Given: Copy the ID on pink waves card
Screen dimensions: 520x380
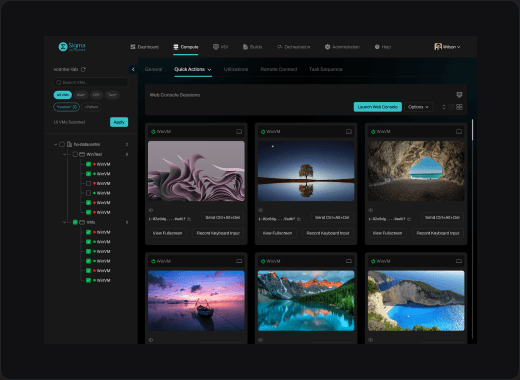Looking at the screenshot, I should tap(189, 219).
